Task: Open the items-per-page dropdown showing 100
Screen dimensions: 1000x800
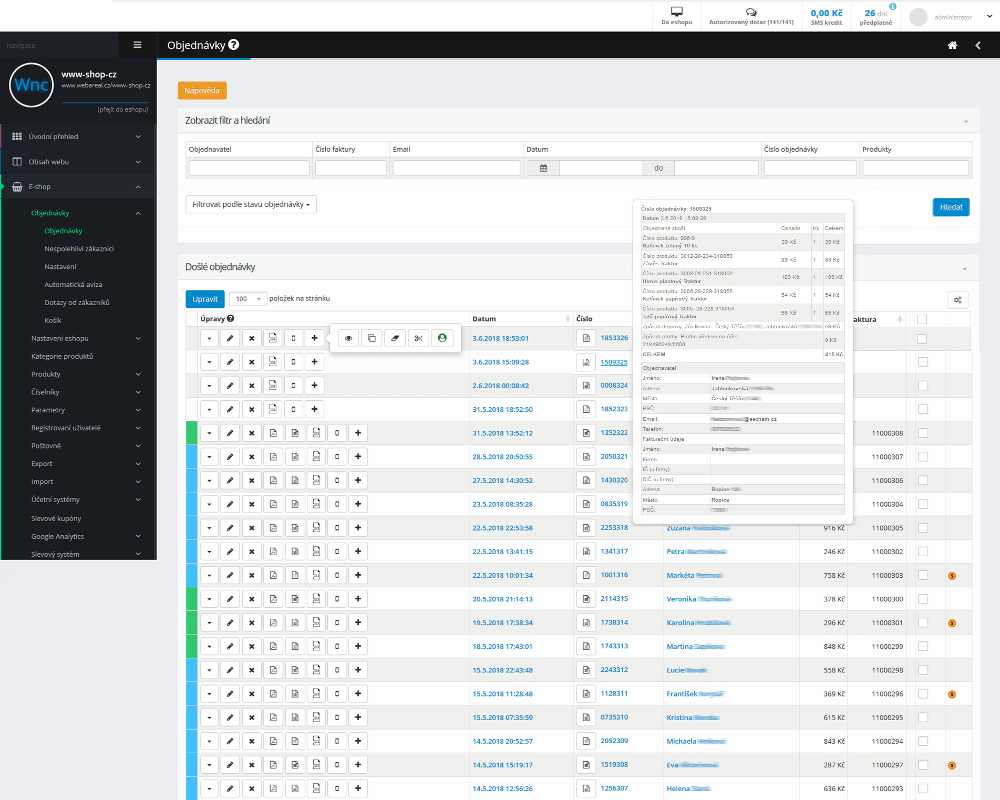Action: pyautogui.click(x=248, y=299)
